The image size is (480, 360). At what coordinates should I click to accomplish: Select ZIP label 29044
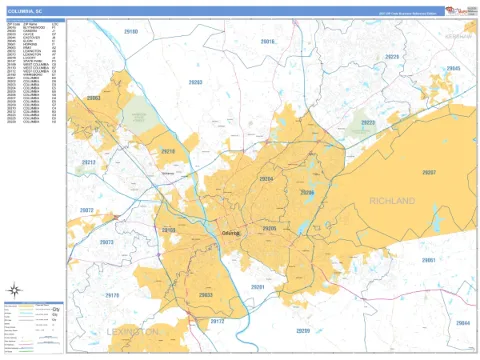[x=463, y=323]
